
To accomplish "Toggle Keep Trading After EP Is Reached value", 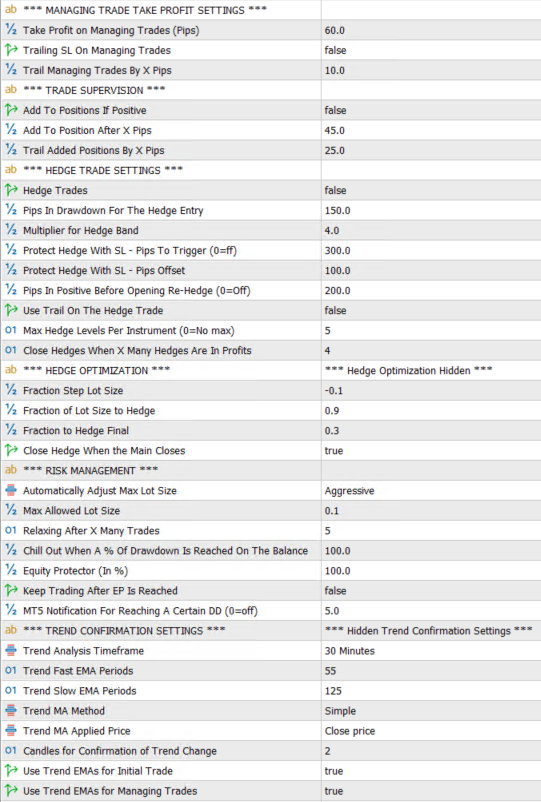I will point(335,591).
